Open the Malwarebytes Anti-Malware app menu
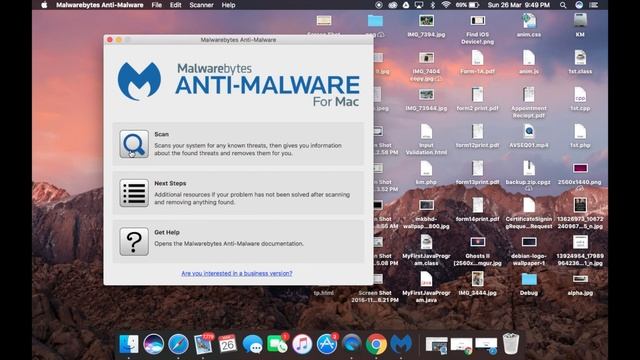 point(100,5)
